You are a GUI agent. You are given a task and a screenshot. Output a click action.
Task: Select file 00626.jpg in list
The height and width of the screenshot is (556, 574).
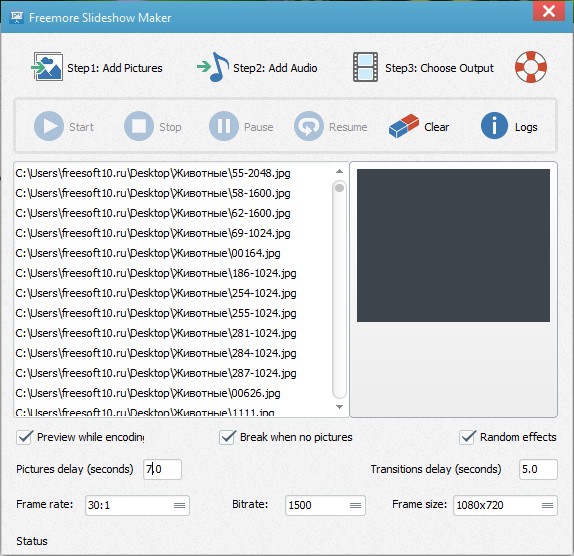(148, 393)
